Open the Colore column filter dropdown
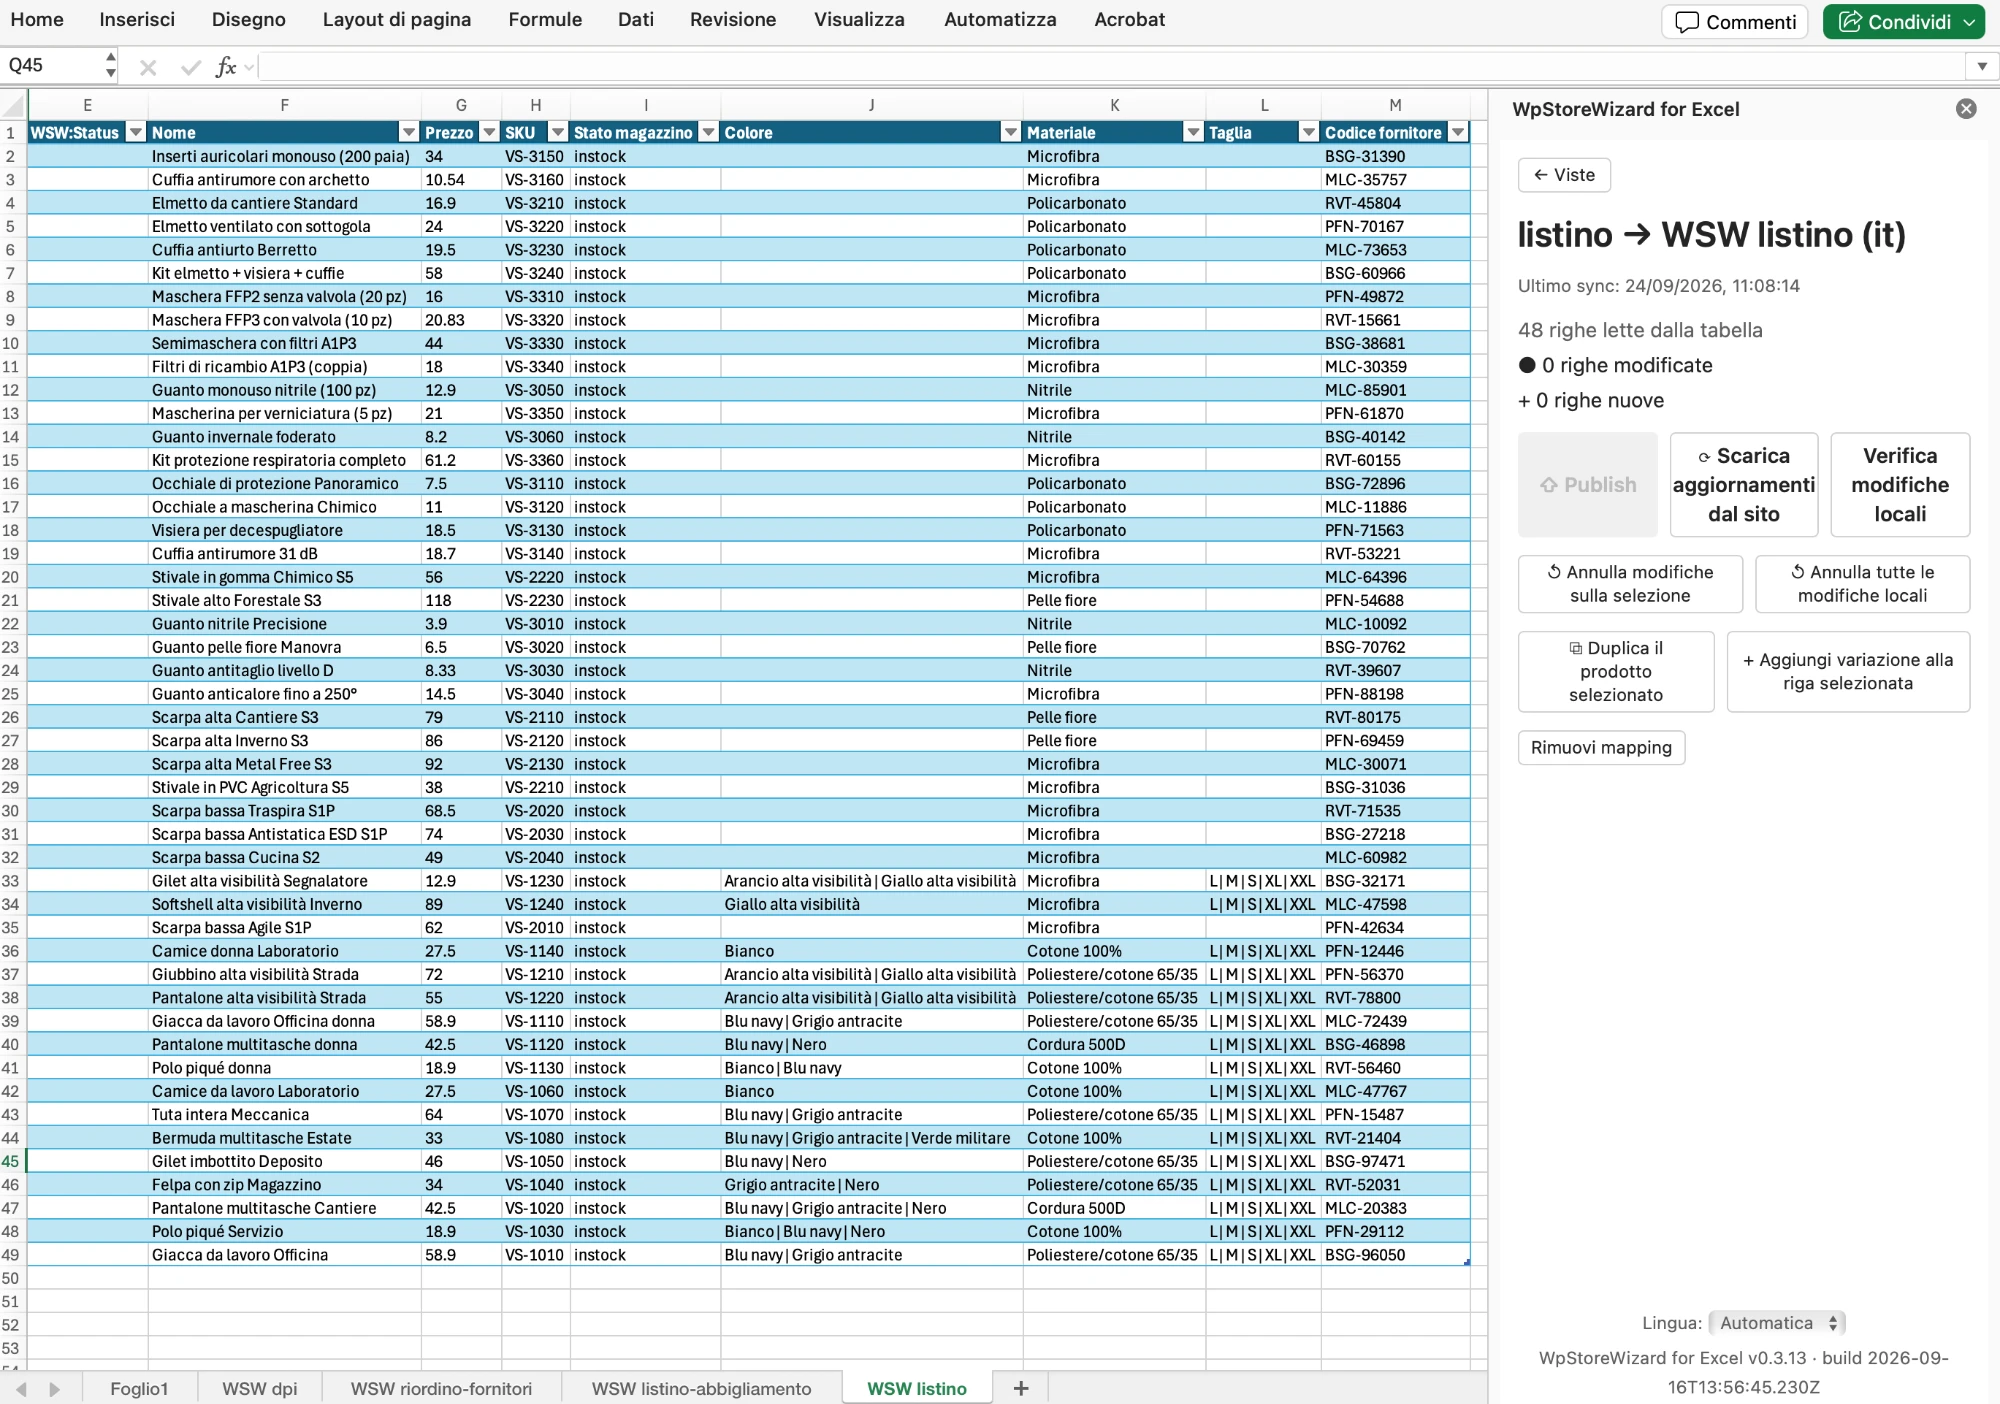 click(x=1011, y=132)
